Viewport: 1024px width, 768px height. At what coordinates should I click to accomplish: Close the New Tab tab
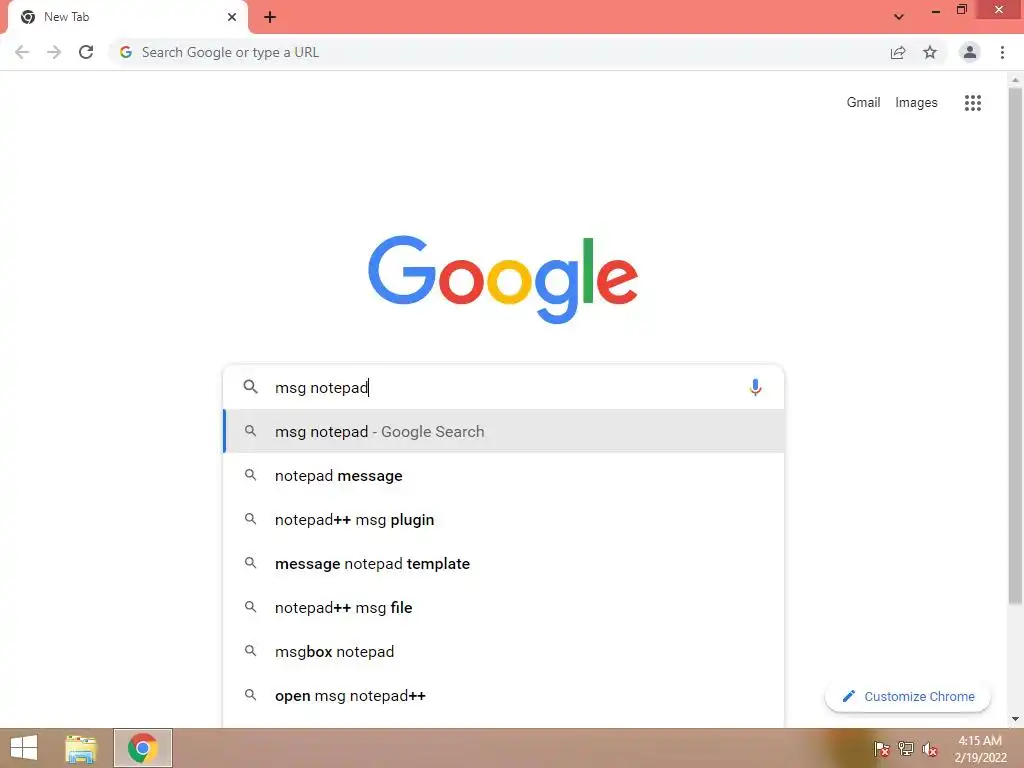click(x=232, y=17)
